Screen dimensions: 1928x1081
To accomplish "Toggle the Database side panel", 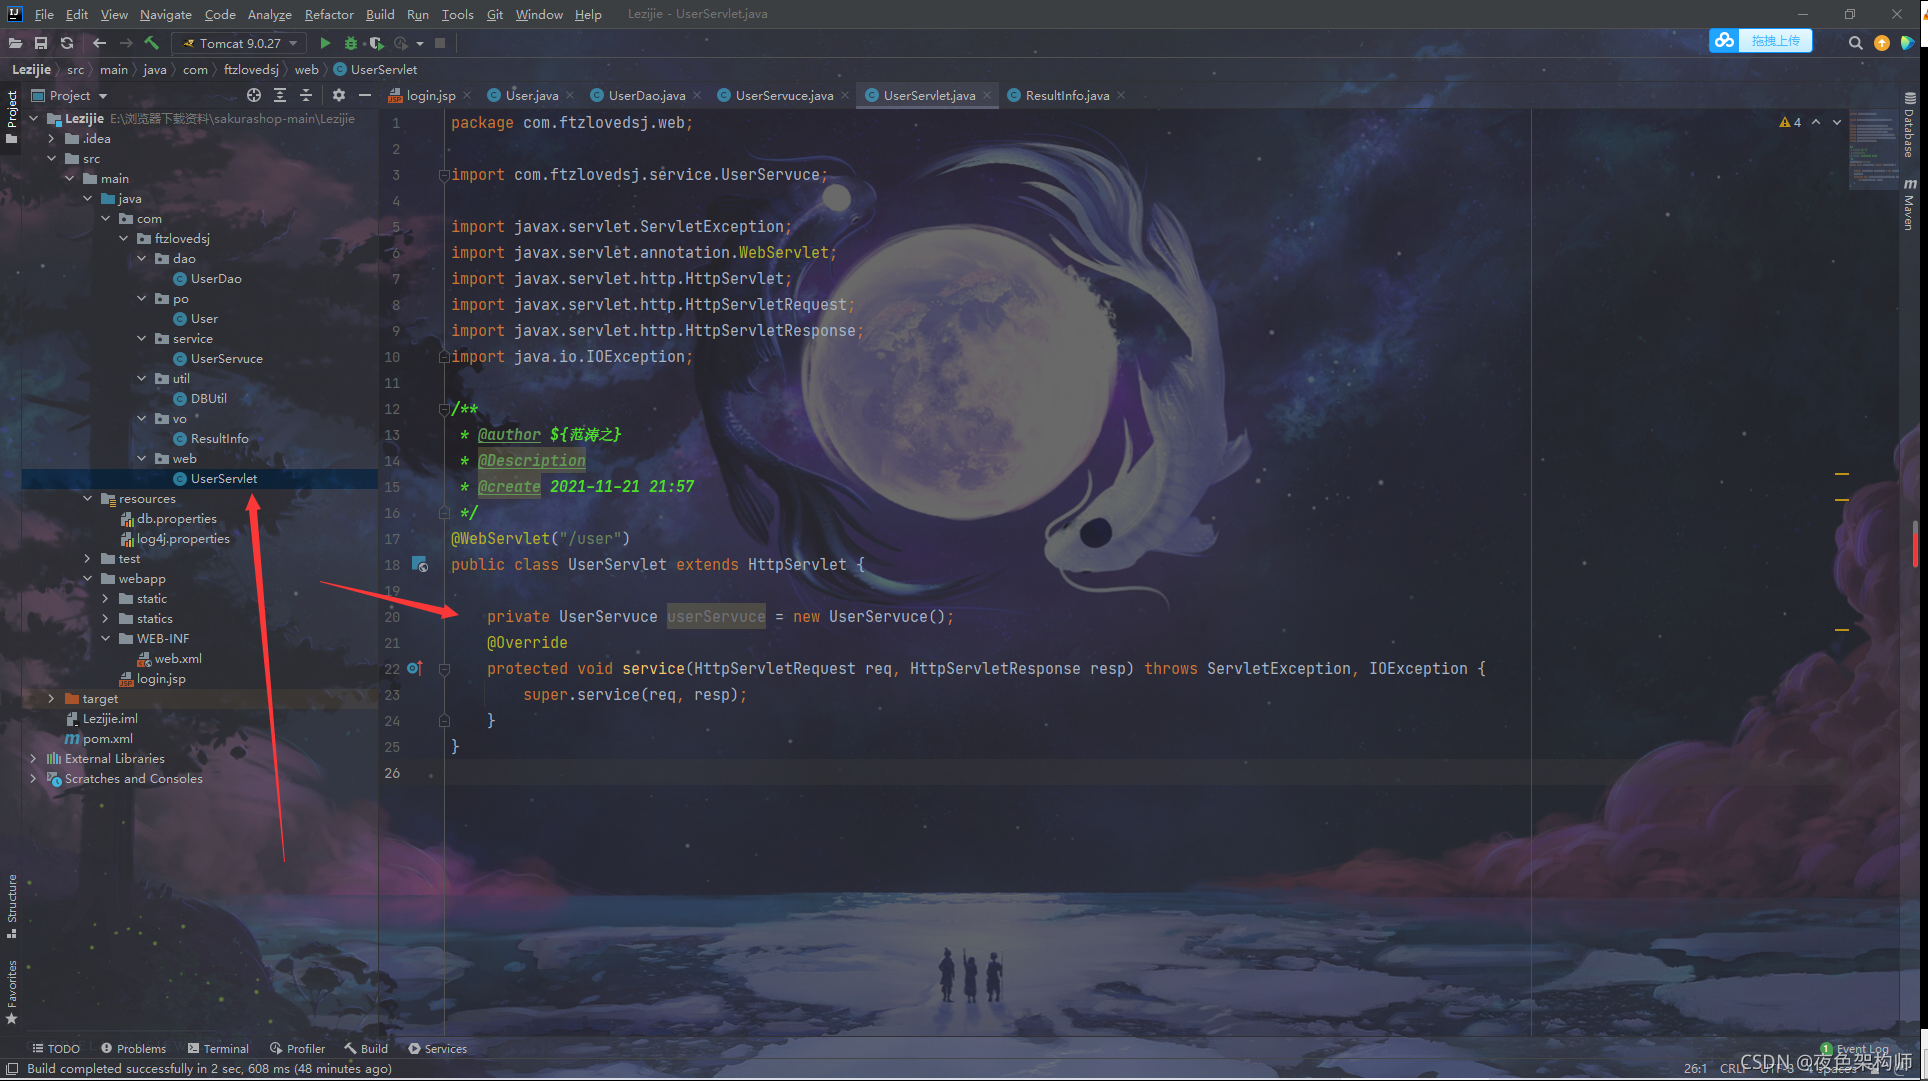I will 1909,127.
